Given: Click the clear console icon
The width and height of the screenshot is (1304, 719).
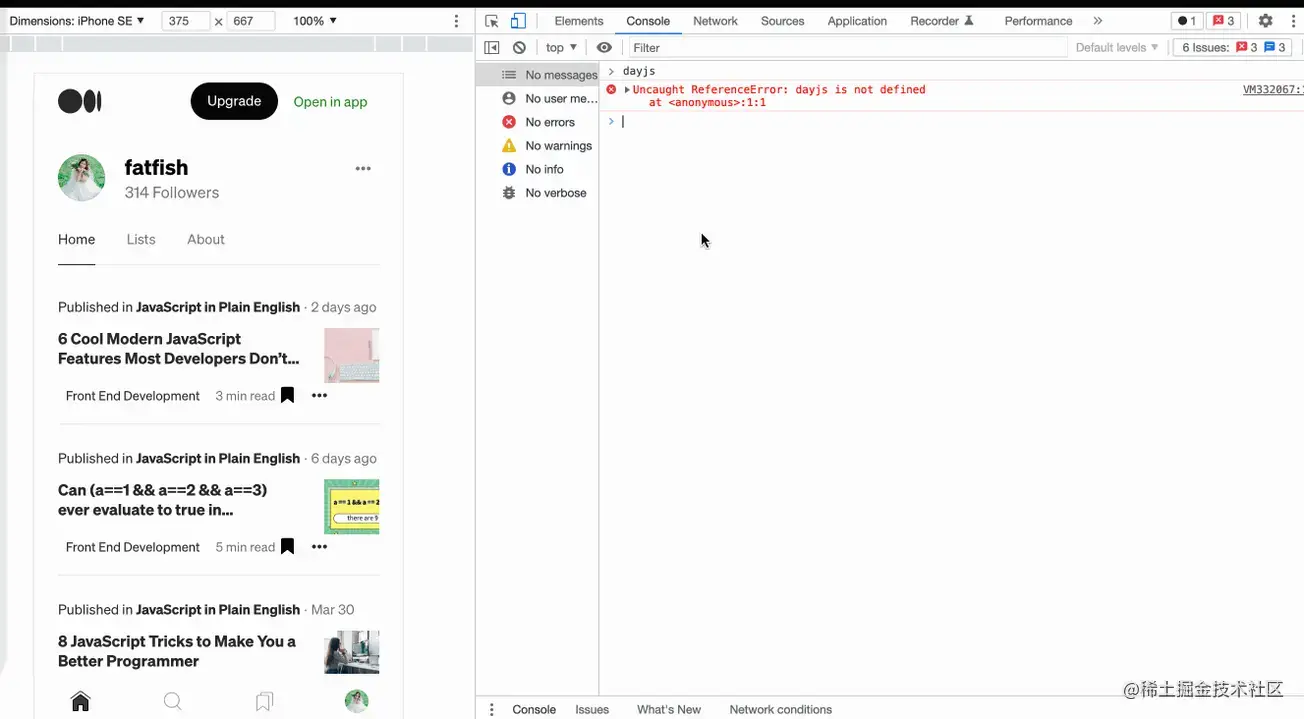Looking at the screenshot, I should [x=519, y=47].
